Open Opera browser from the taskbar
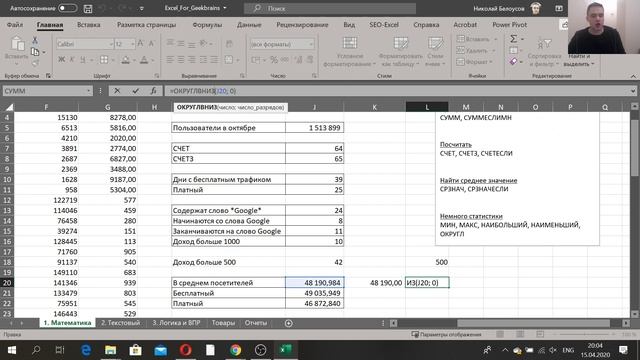Screen dimensions: 640x360 point(185,350)
